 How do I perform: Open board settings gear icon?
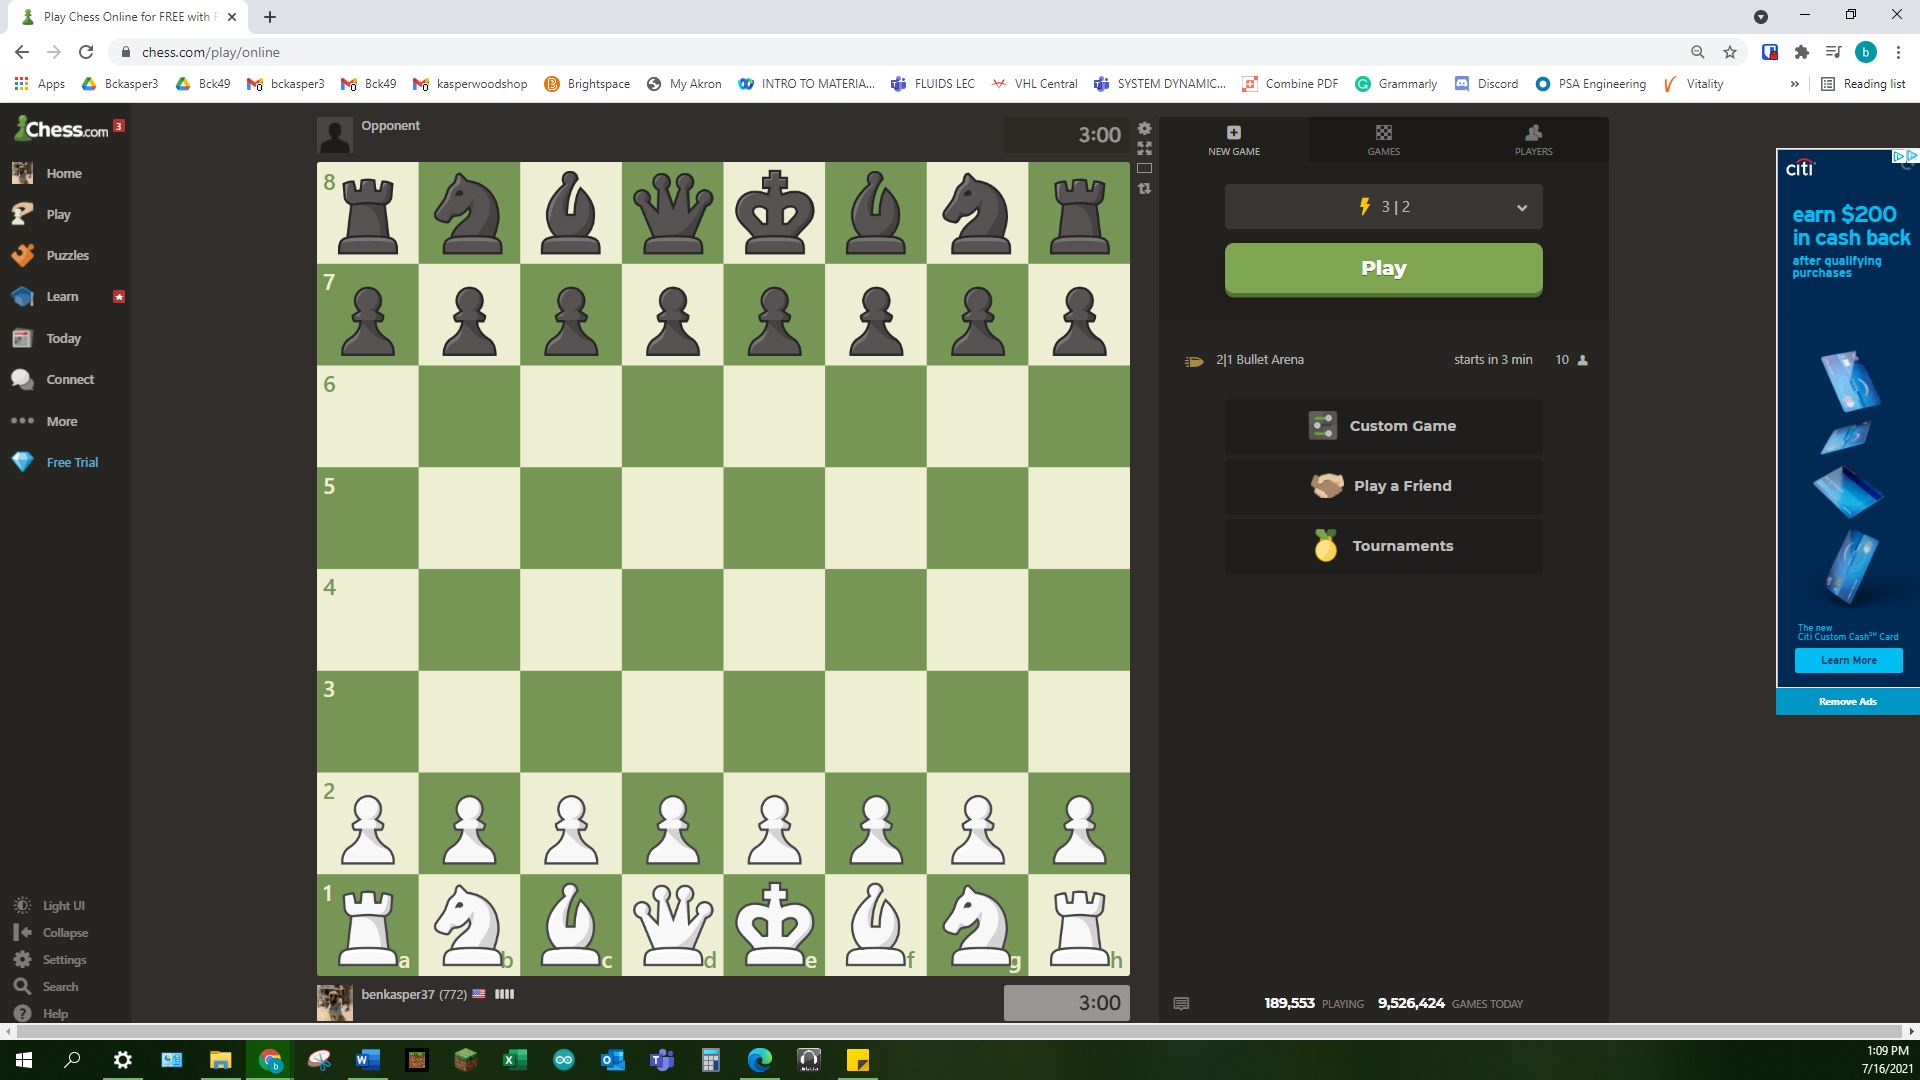pyautogui.click(x=1144, y=129)
